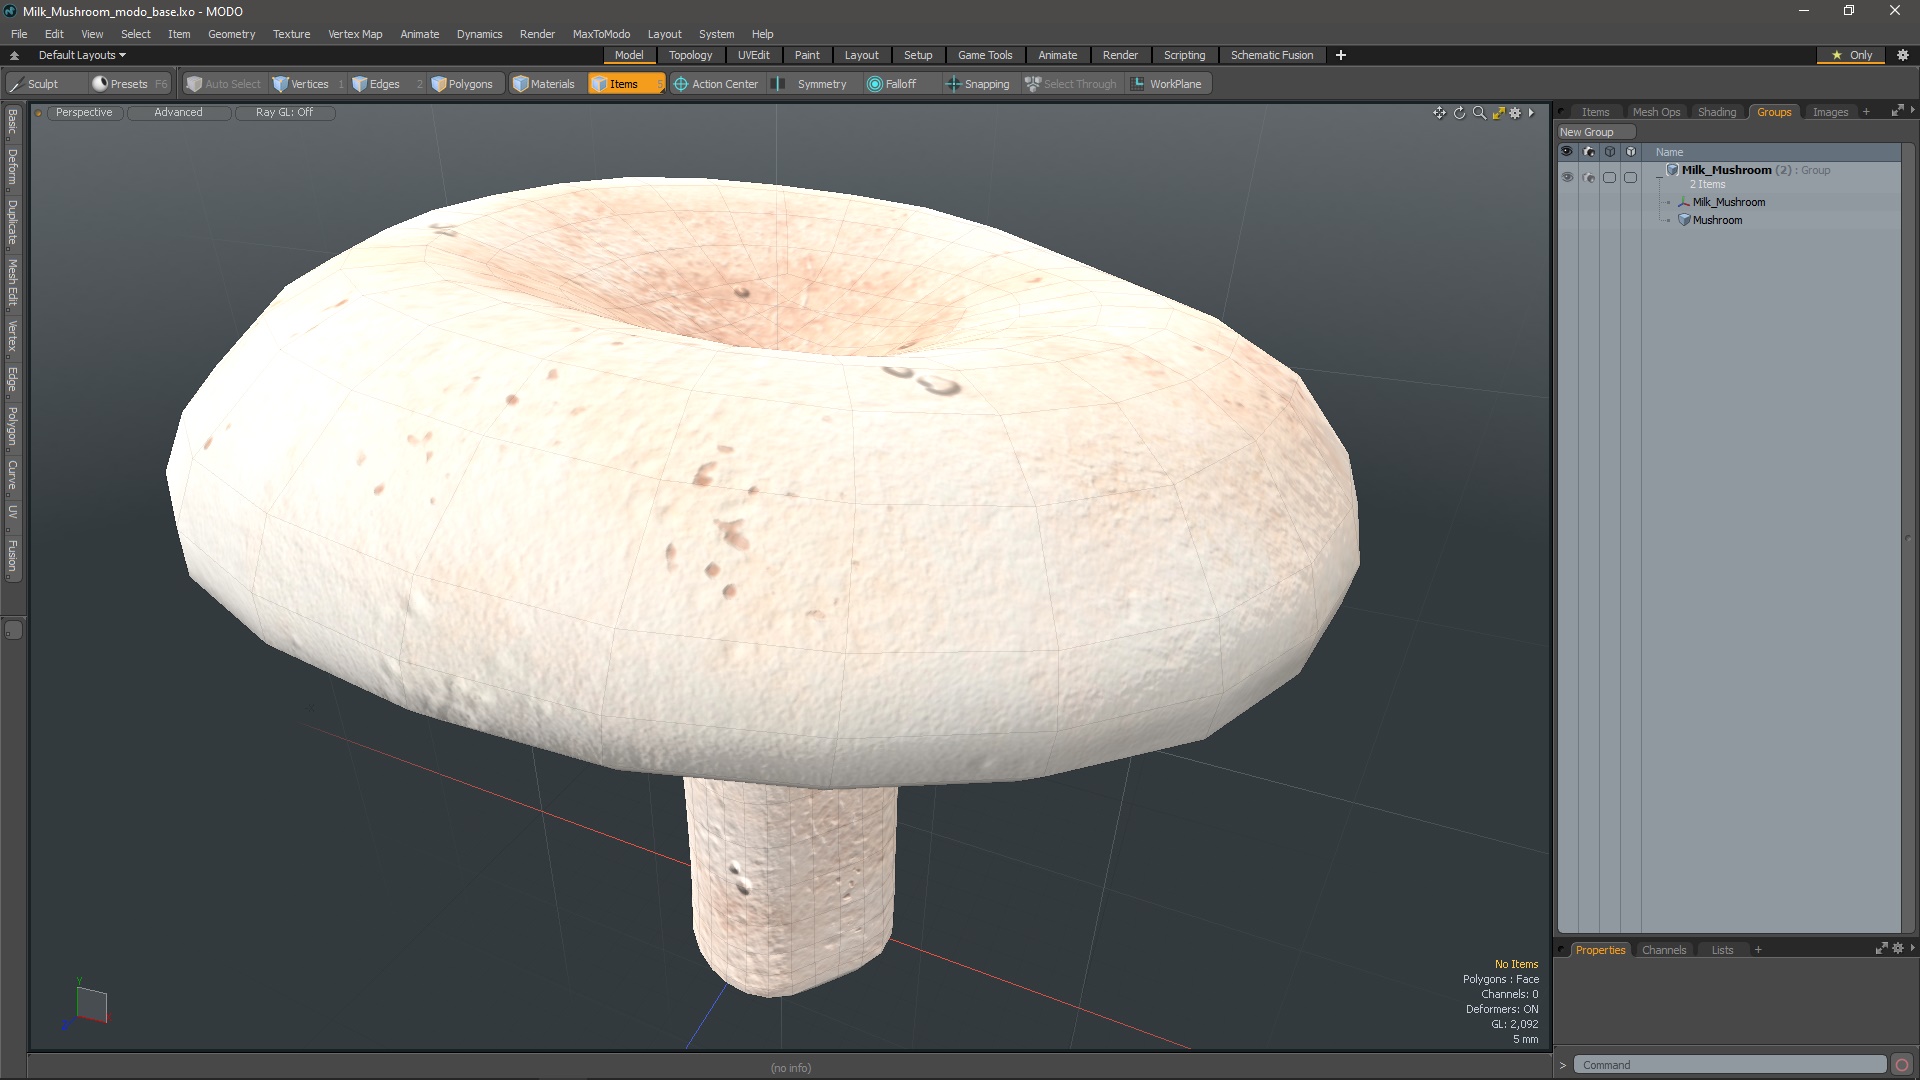The height and width of the screenshot is (1080, 1920).
Task: Switch to the UVEdit layout tab
Action: click(x=753, y=55)
